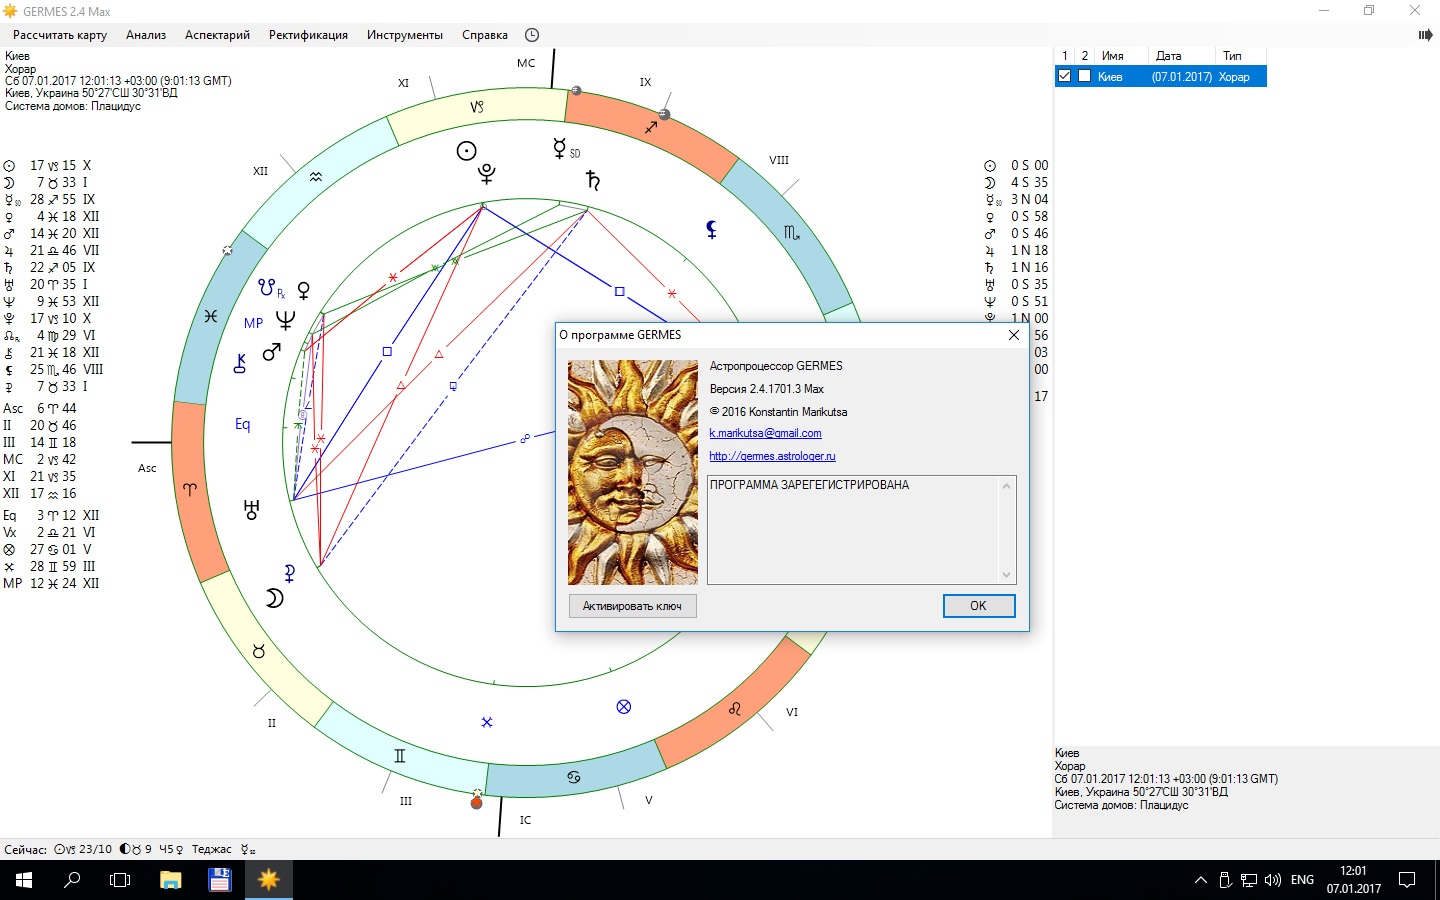Click the scroll down arrow in registration textbox
This screenshot has width=1440, height=900.
pyautogui.click(x=1006, y=575)
